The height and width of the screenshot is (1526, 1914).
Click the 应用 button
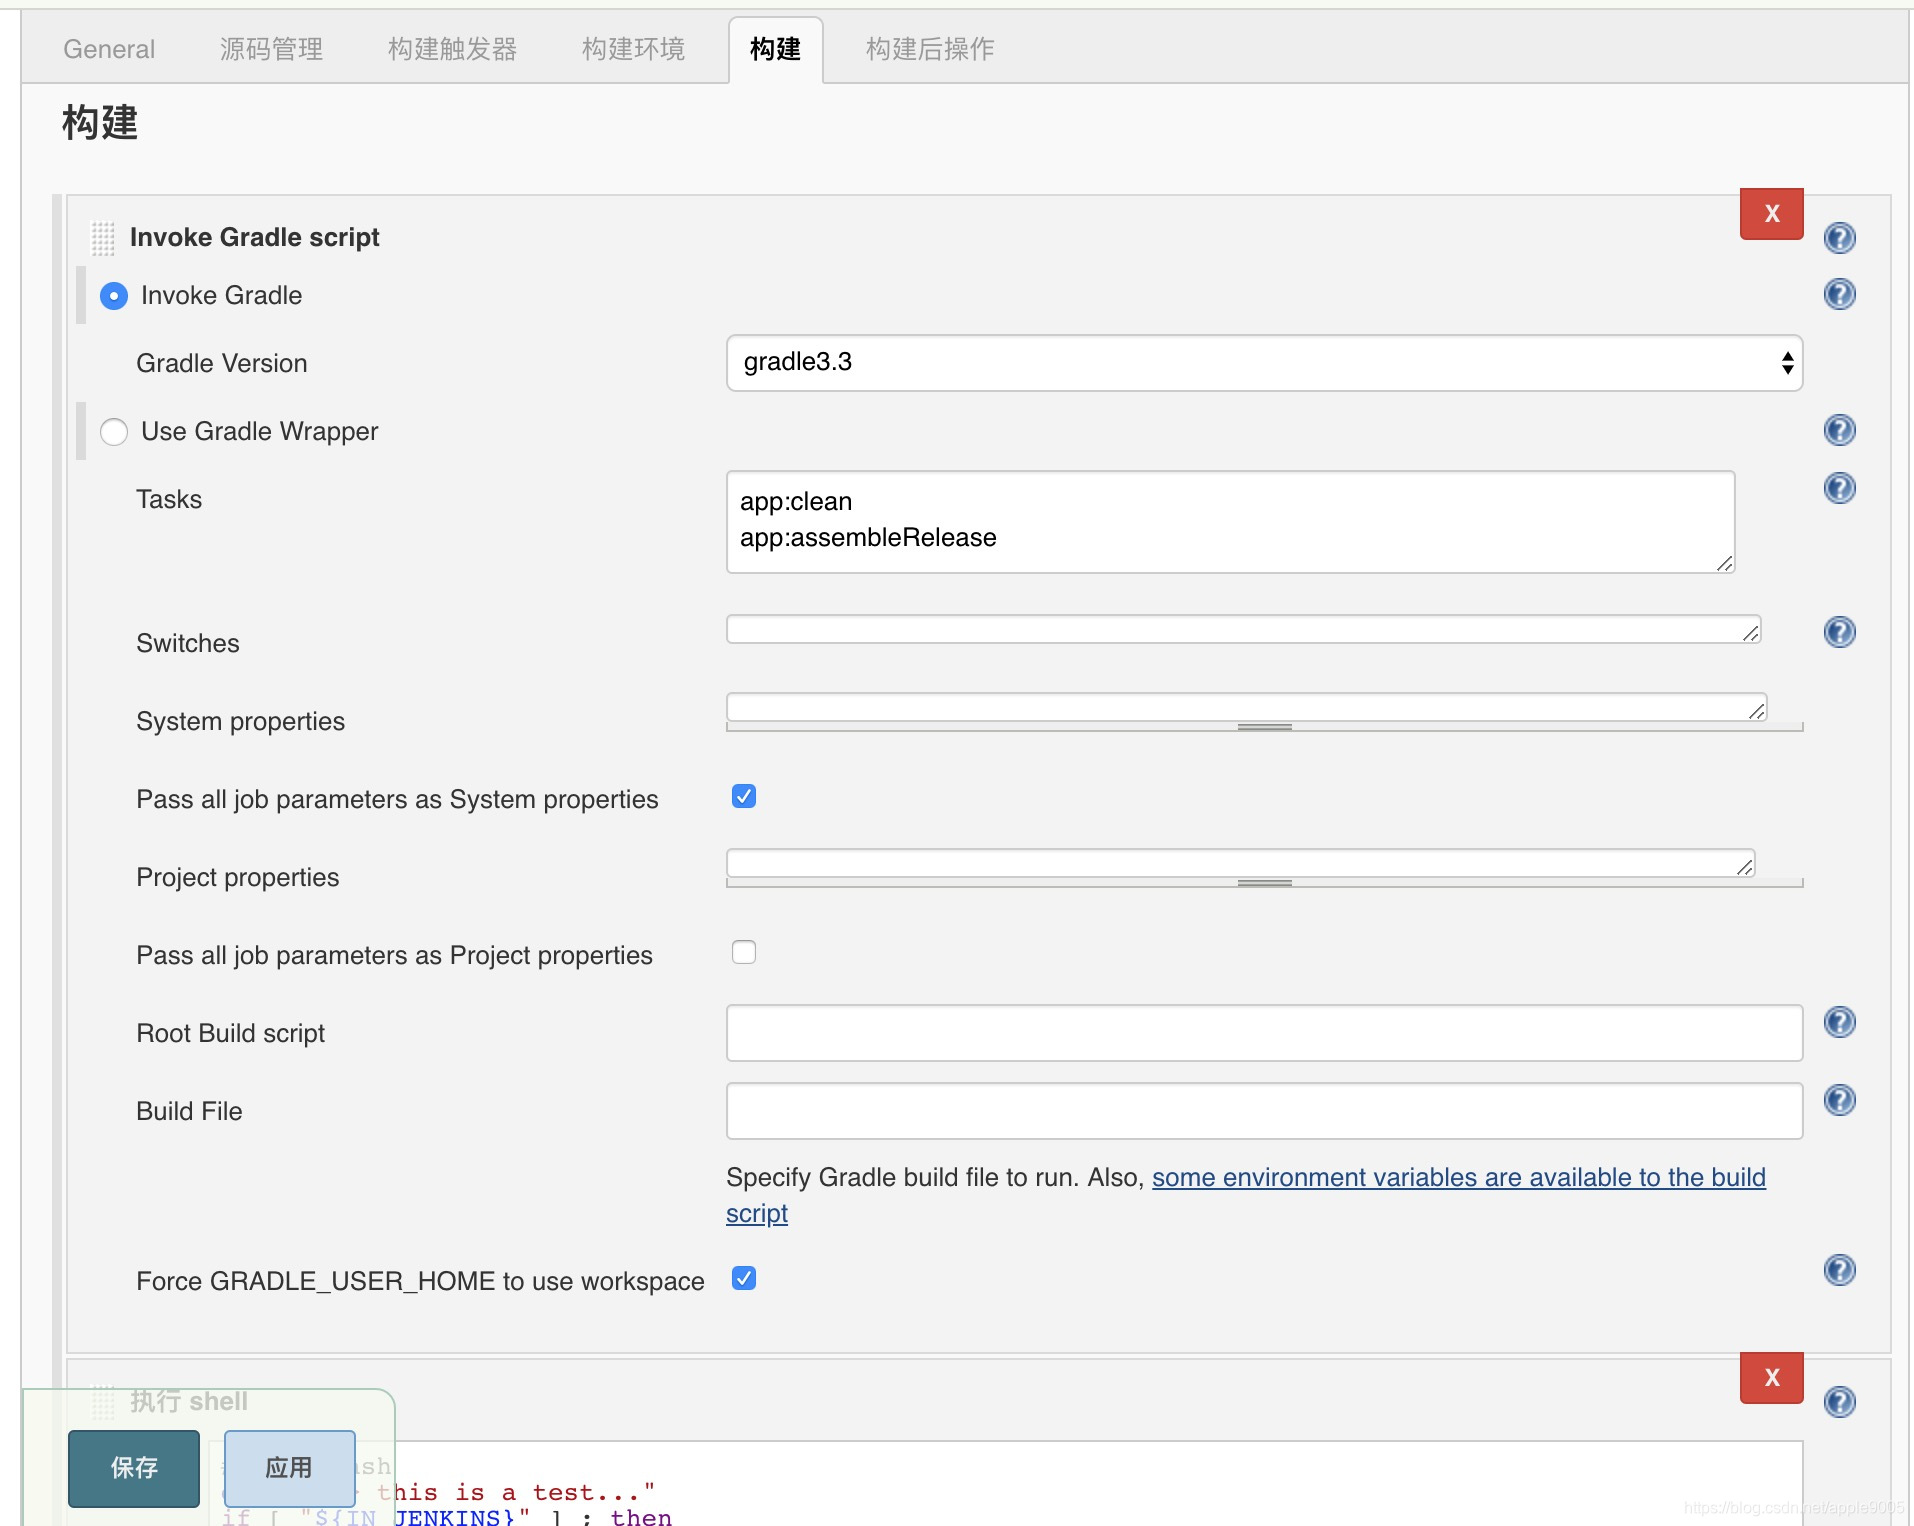coord(290,1468)
